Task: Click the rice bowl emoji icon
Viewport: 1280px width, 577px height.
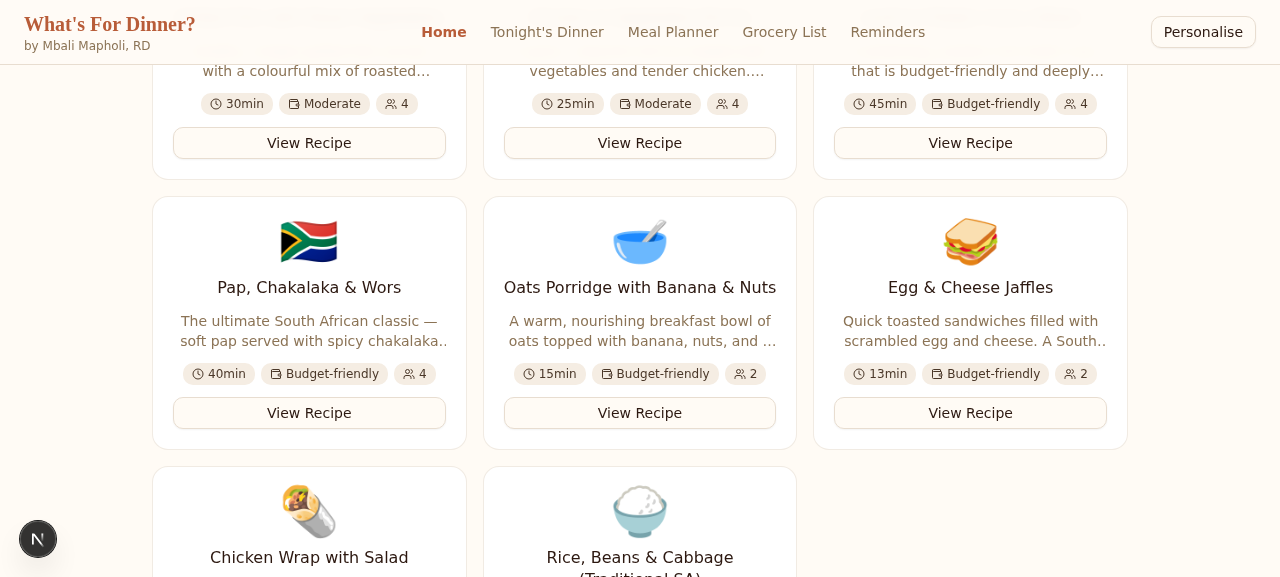Action: (640, 512)
